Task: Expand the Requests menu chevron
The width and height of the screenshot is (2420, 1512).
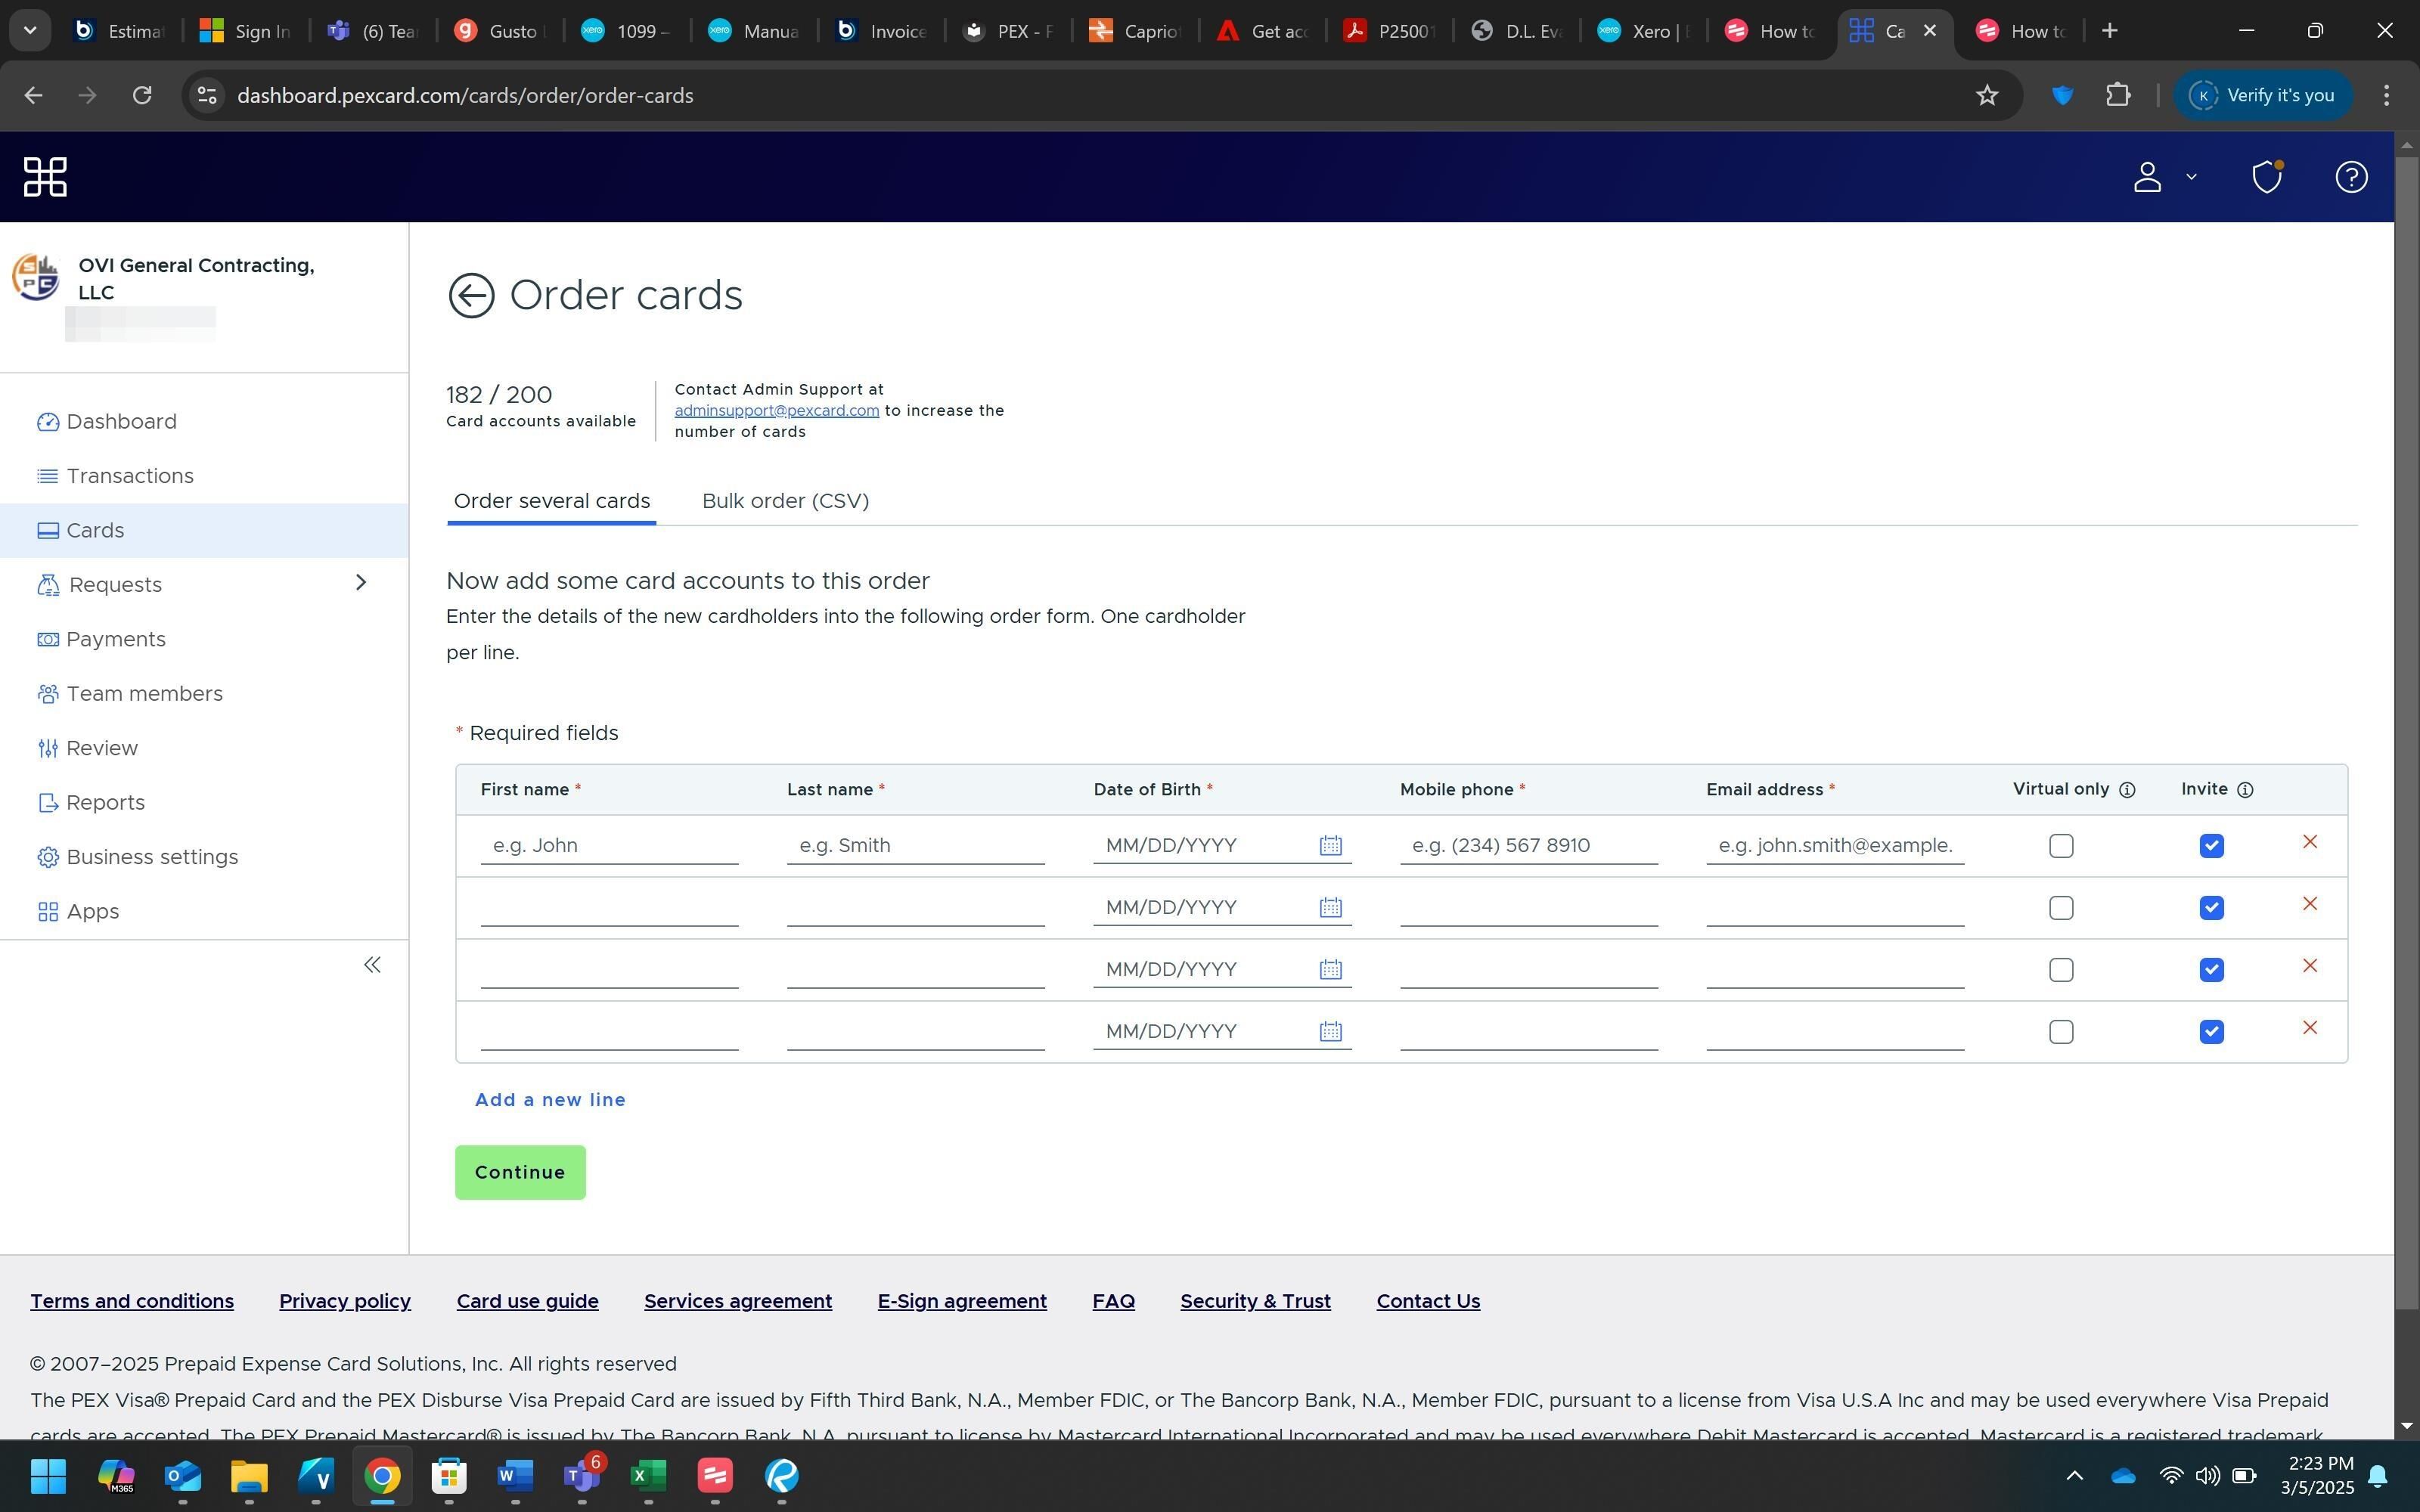Action: coord(361,583)
